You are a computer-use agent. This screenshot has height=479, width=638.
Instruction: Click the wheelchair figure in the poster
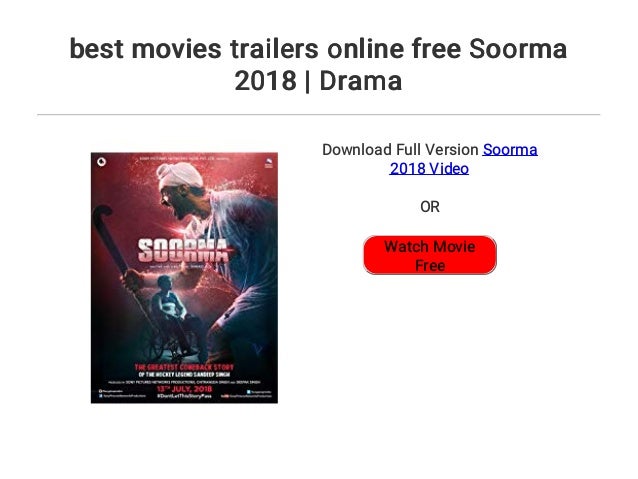171,315
